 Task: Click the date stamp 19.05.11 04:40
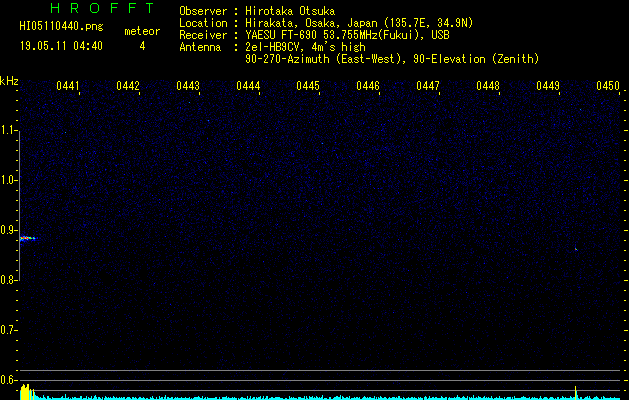point(61,46)
